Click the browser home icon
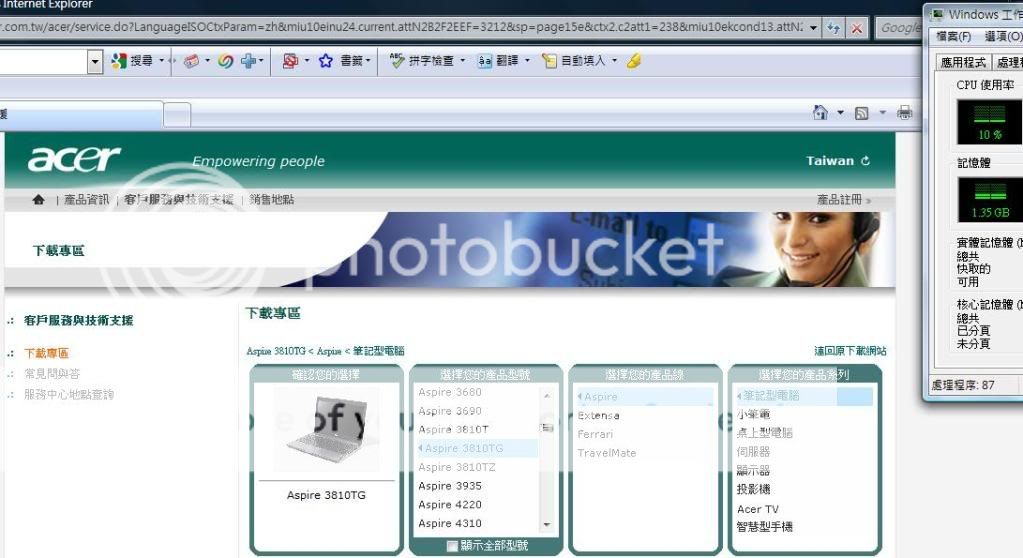 click(x=820, y=112)
